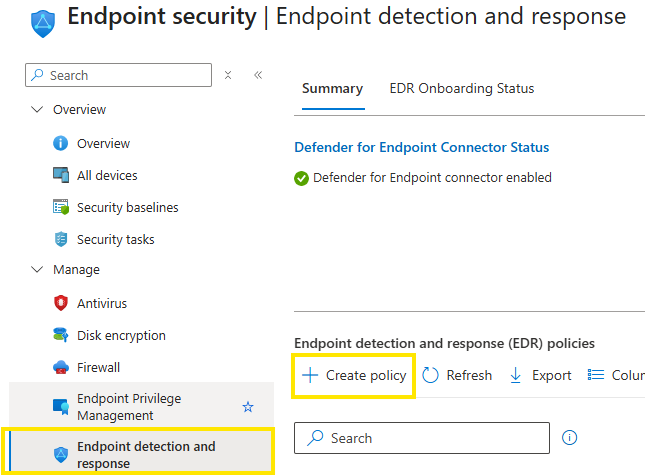Switch to the EDR Onboarding Status tab
The width and height of the screenshot is (645, 475).
tap(461, 89)
